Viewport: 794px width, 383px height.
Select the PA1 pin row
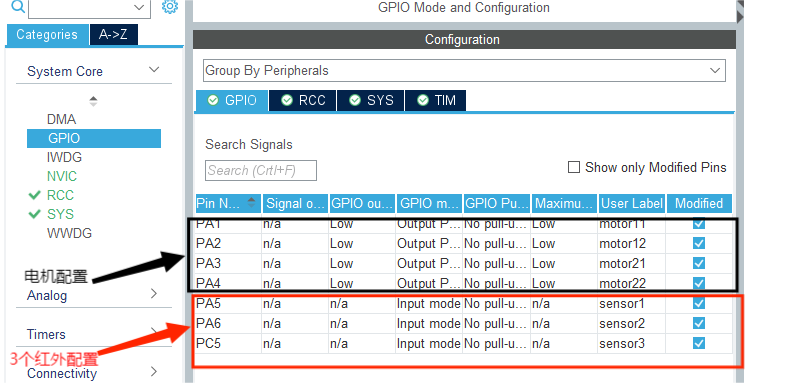(x=463, y=224)
